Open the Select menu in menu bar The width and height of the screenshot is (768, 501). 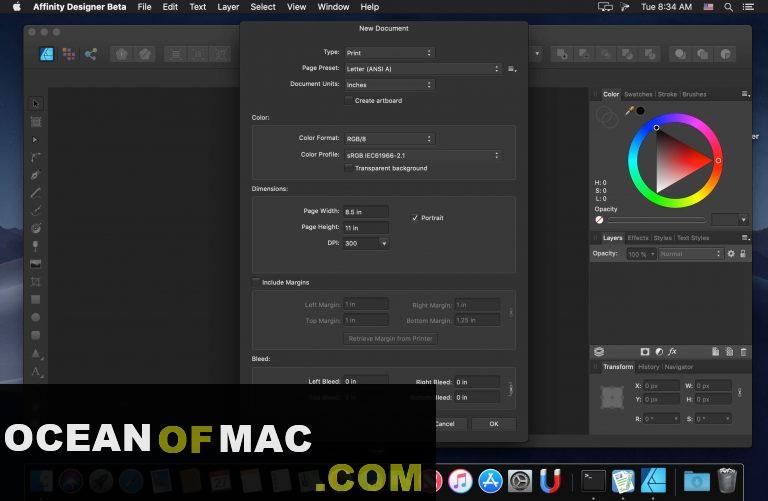tap(263, 7)
